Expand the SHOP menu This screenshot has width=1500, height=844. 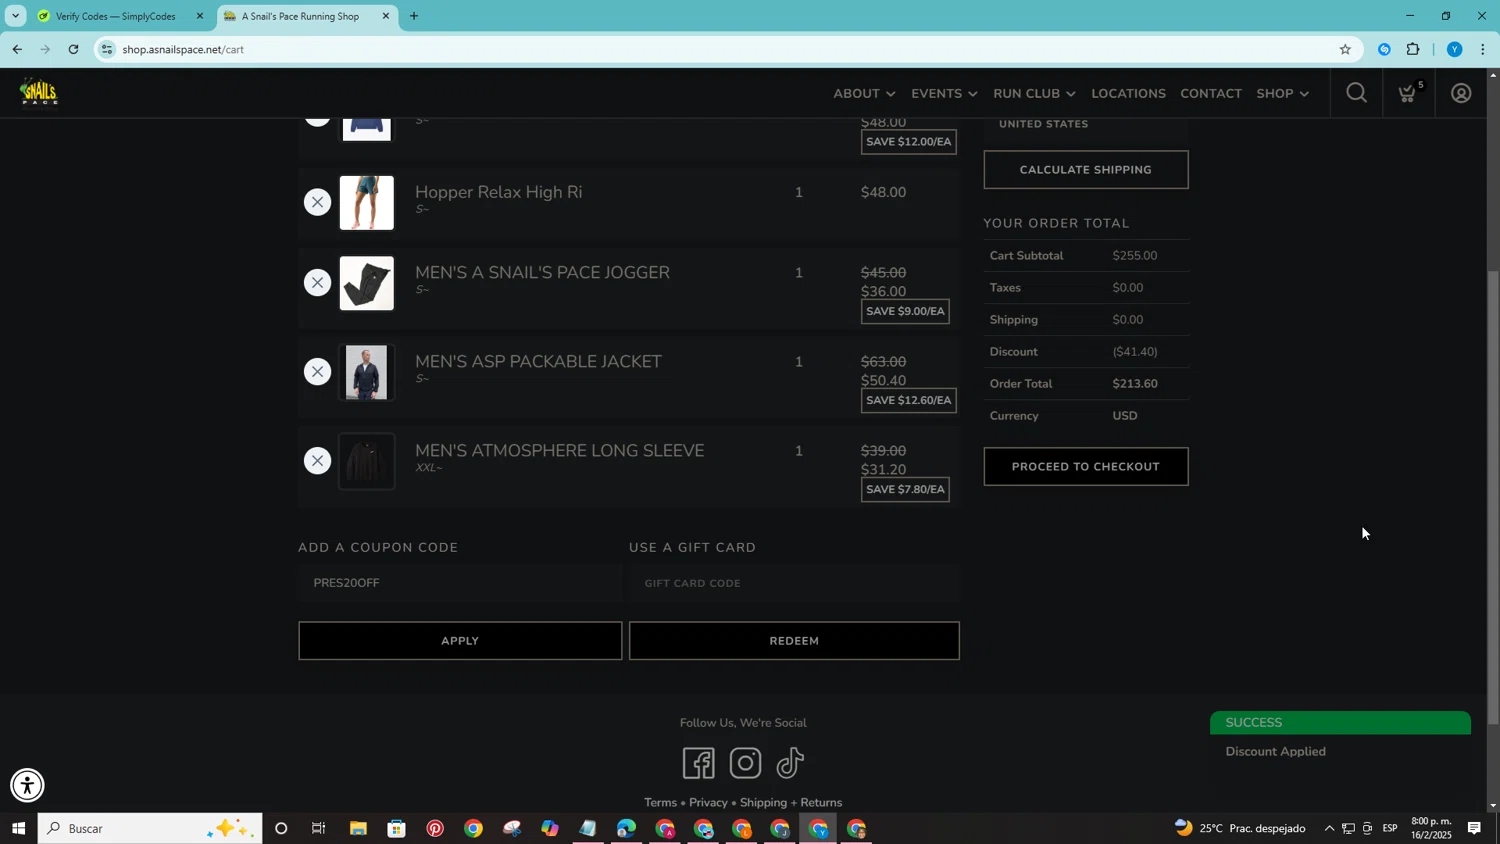pos(1282,93)
